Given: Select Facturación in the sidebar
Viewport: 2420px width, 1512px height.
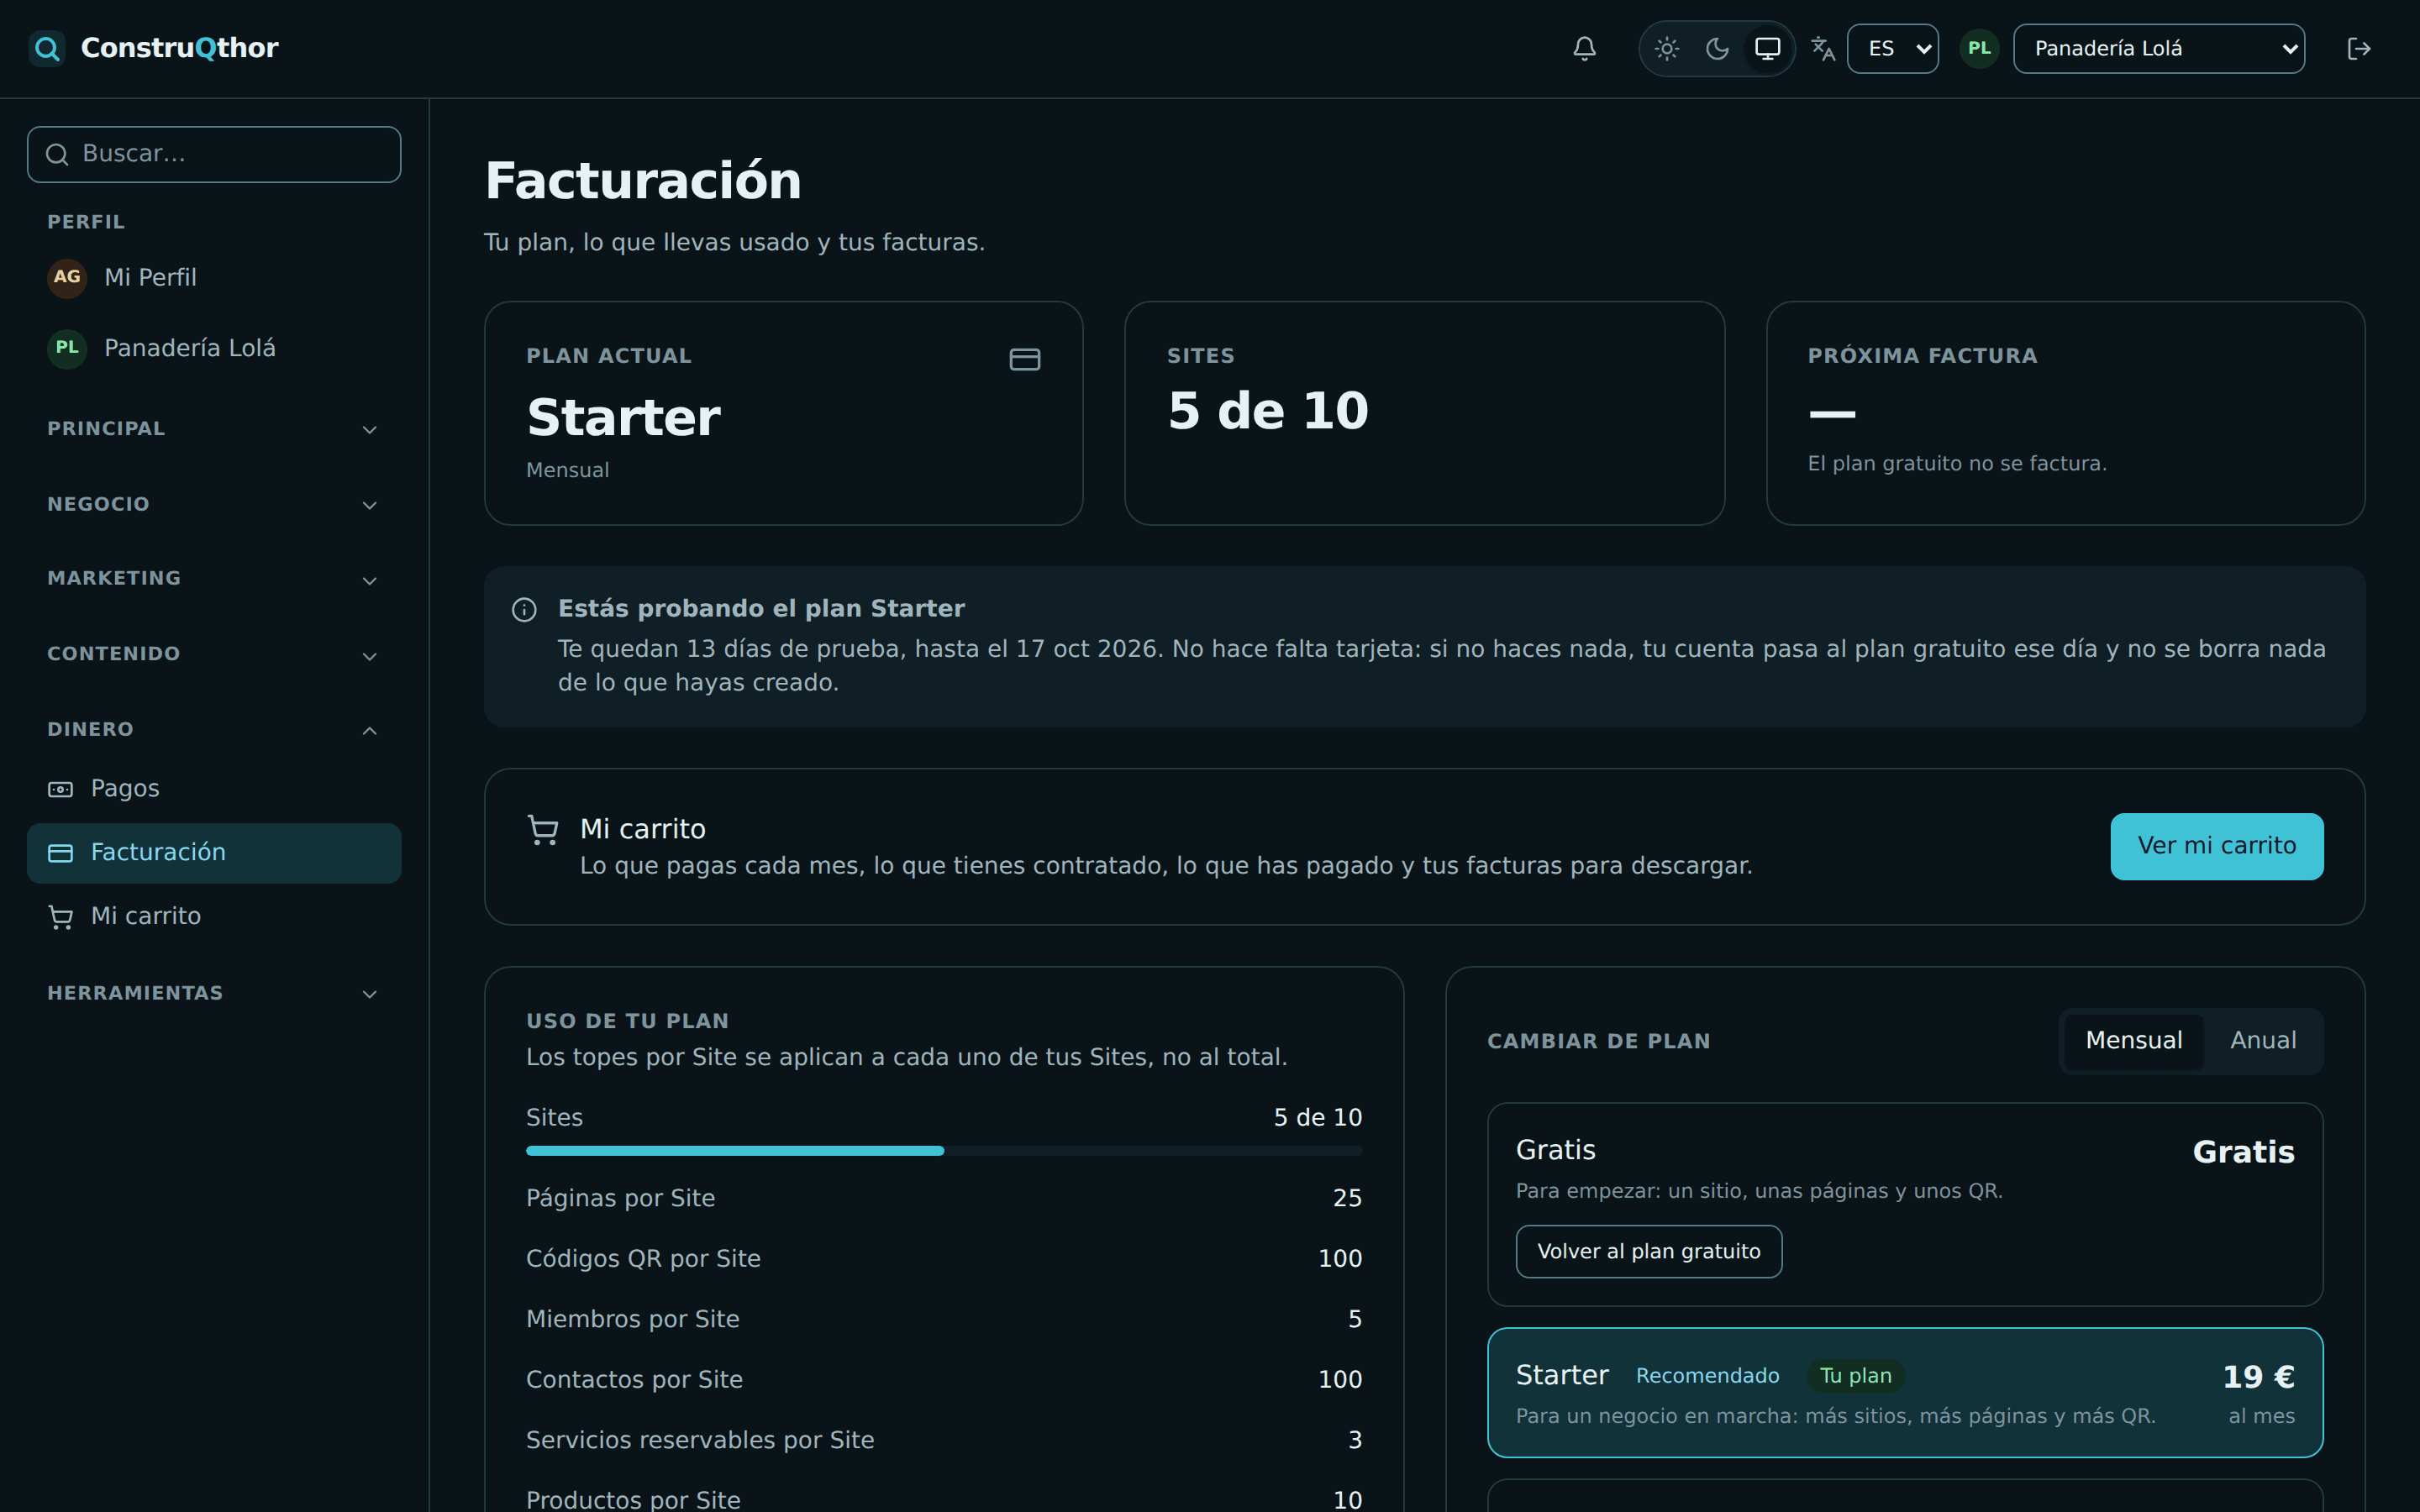Looking at the screenshot, I should coord(214,853).
